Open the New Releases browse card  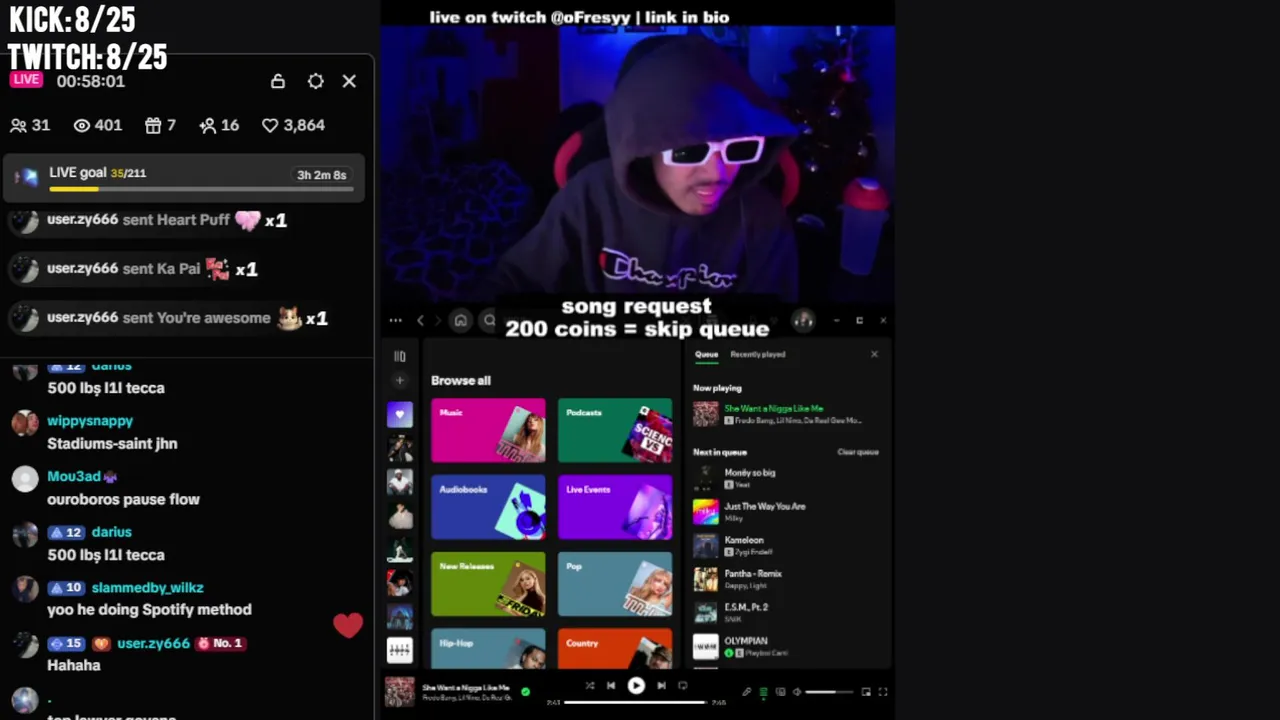pyautogui.click(x=488, y=584)
